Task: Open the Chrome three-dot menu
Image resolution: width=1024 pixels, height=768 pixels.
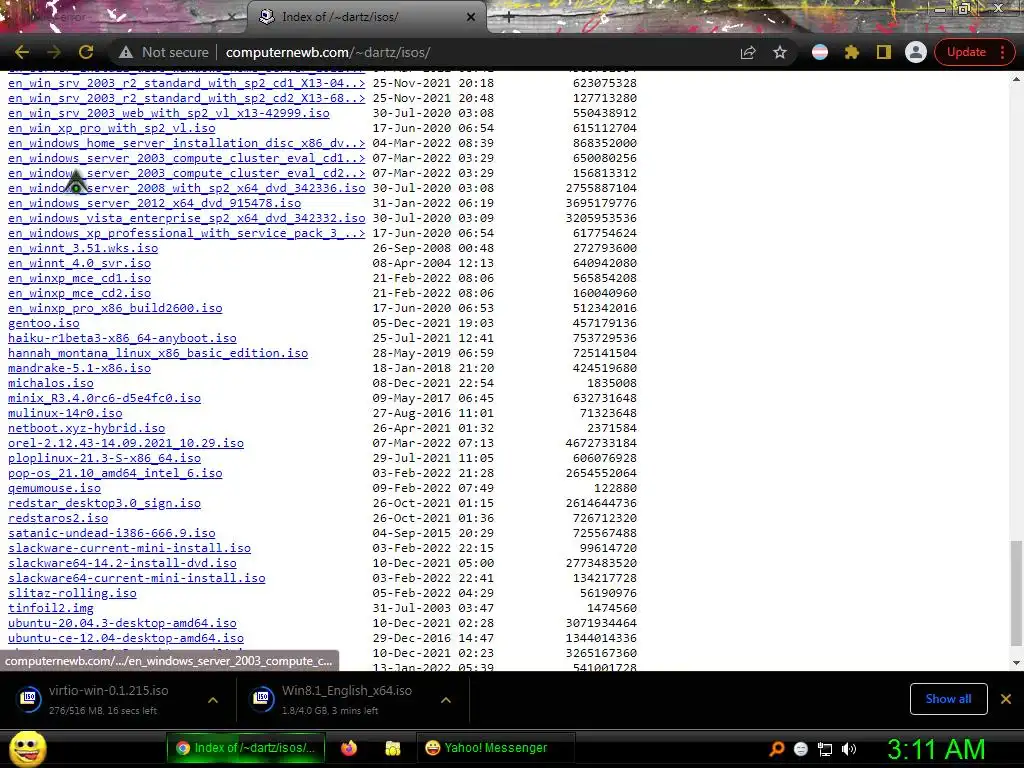Action: (1003, 52)
